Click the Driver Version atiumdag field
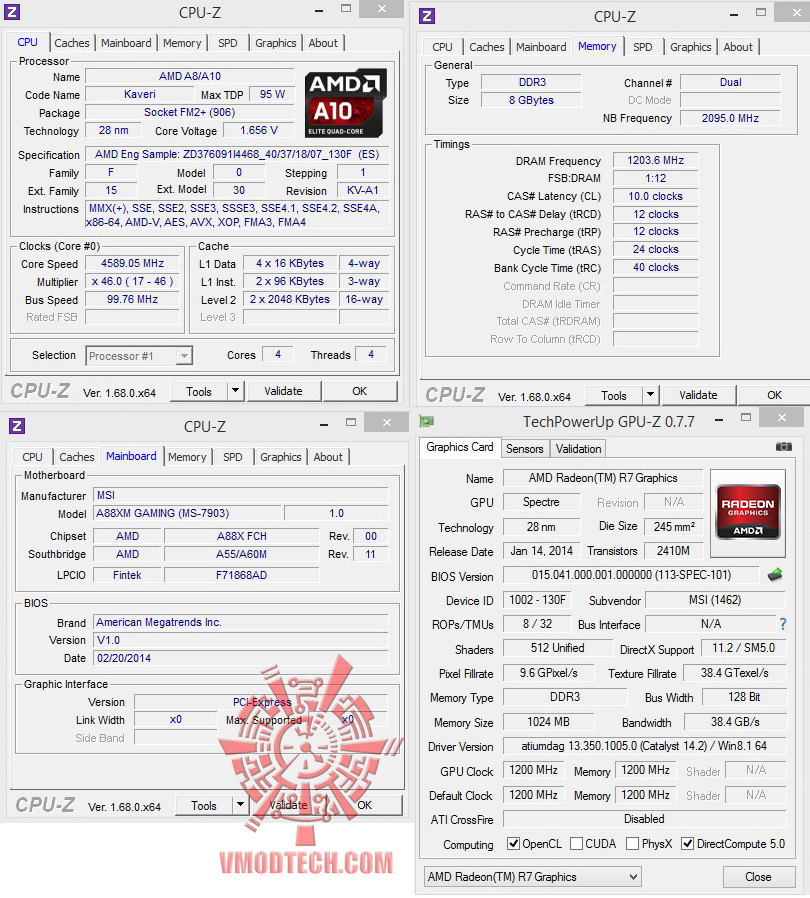Screen dimensions: 810x898 [644, 746]
